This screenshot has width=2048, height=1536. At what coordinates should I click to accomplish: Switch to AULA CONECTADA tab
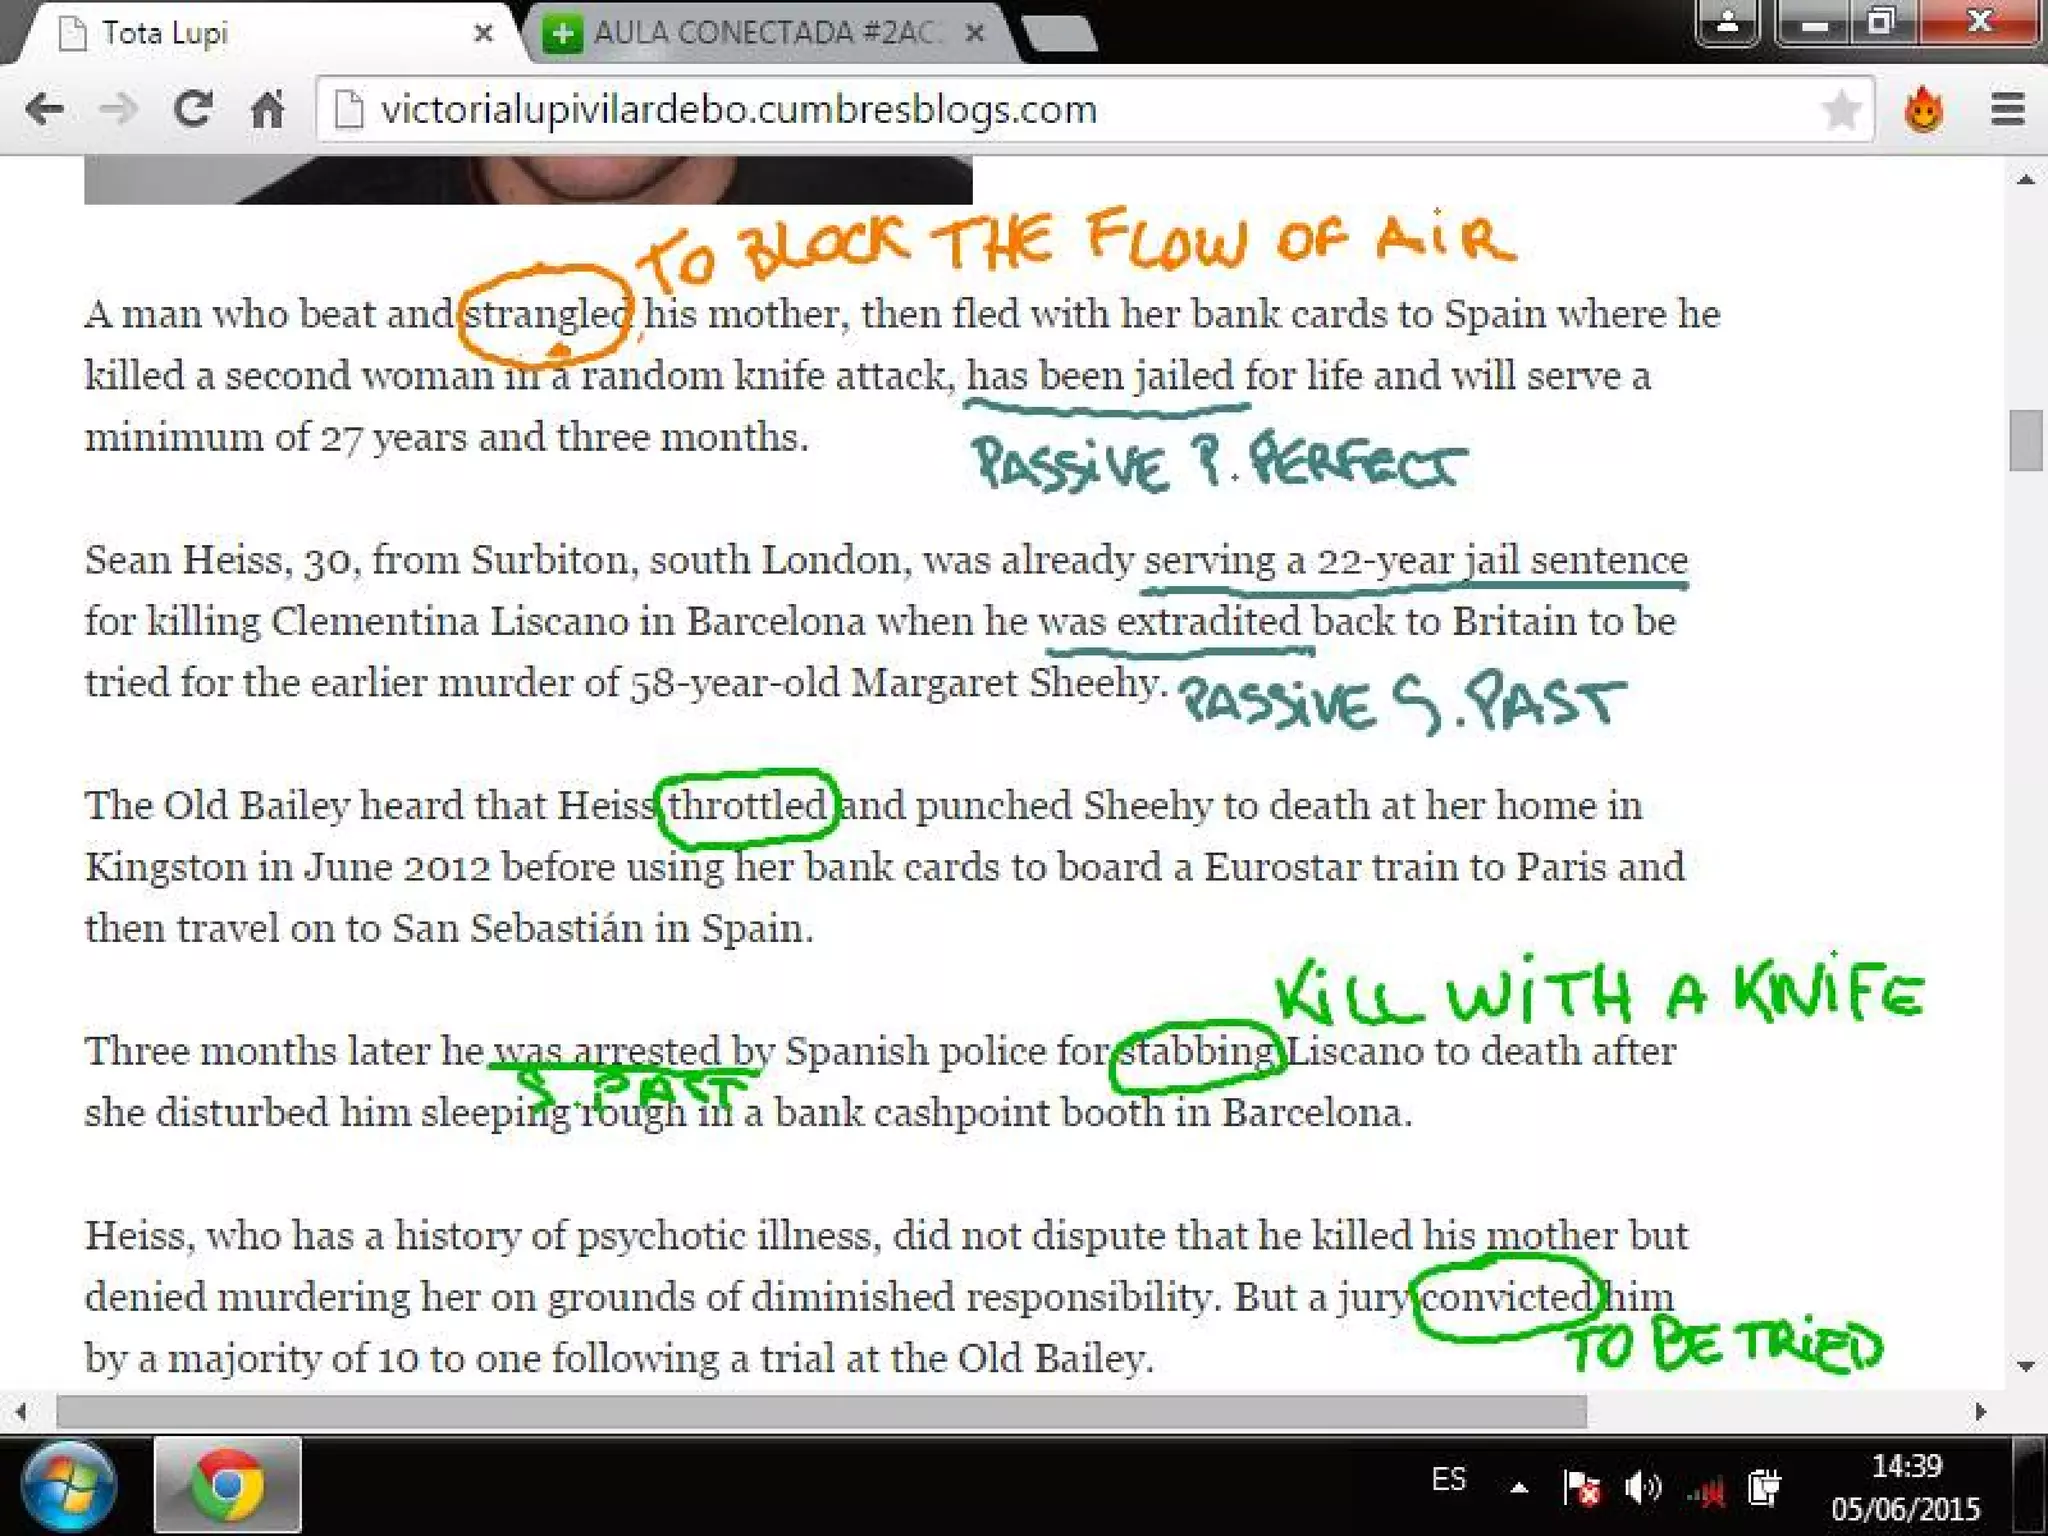(x=760, y=33)
